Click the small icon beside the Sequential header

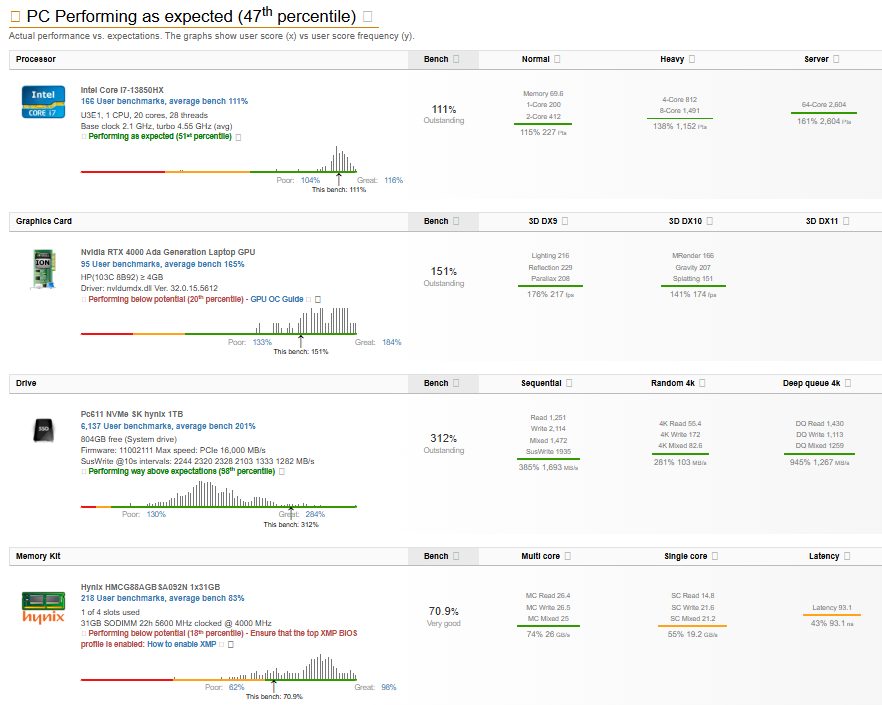click(x=569, y=384)
